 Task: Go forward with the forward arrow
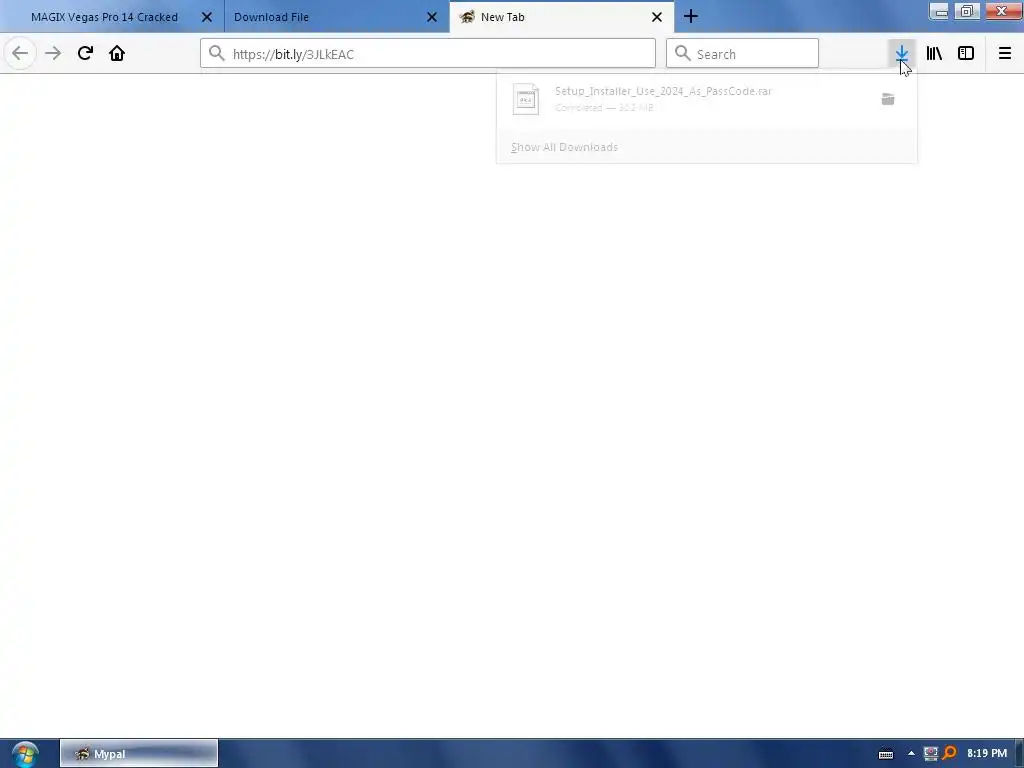53,53
